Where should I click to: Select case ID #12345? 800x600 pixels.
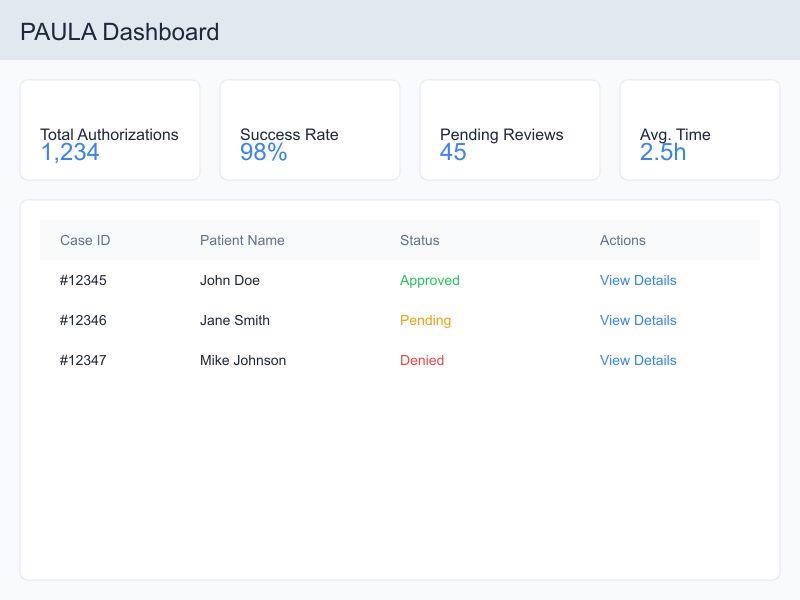[83, 280]
